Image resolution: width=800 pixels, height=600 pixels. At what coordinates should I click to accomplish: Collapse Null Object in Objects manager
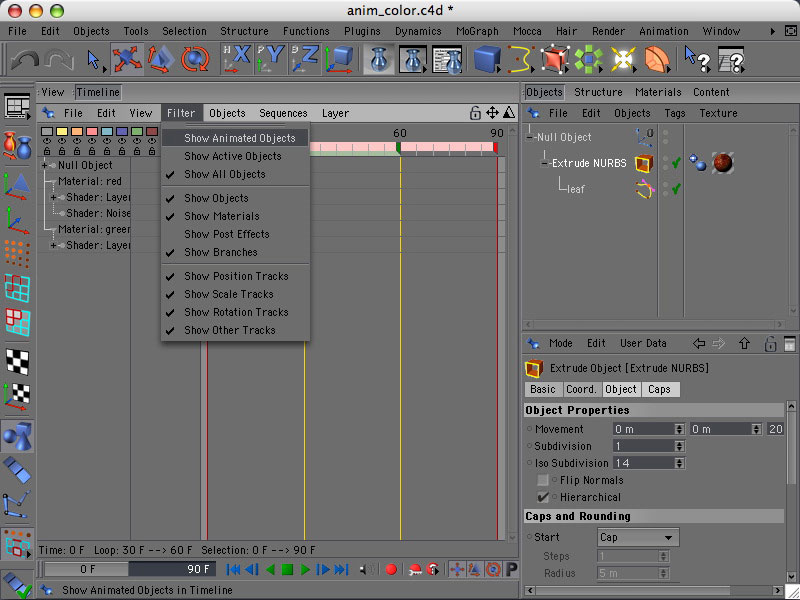(531, 137)
